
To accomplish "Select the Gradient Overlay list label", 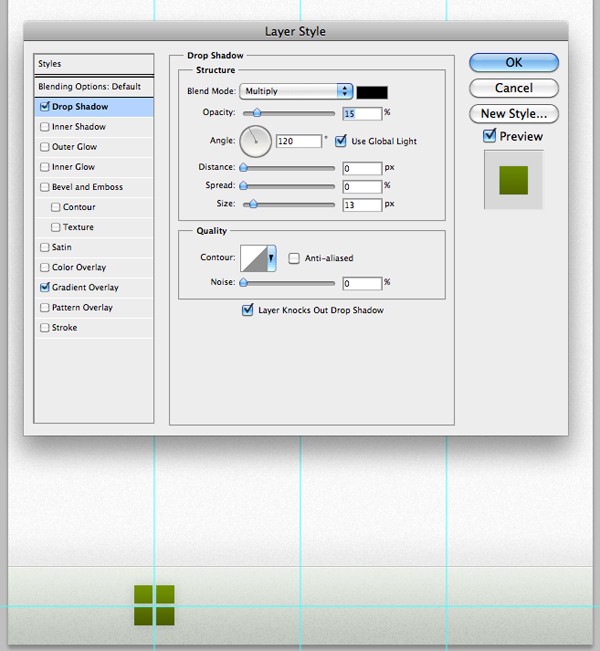I will pos(85,287).
